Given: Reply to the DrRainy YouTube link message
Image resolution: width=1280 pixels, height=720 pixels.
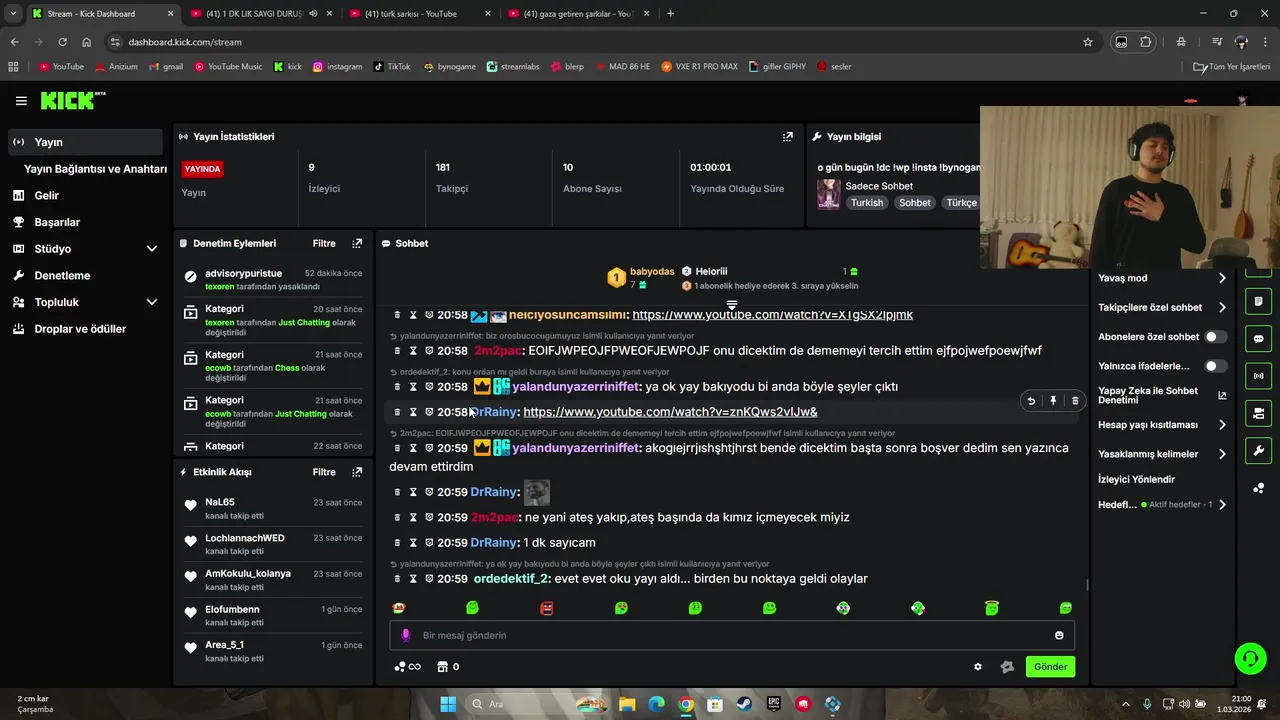Looking at the screenshot, I should [1031, 401].
